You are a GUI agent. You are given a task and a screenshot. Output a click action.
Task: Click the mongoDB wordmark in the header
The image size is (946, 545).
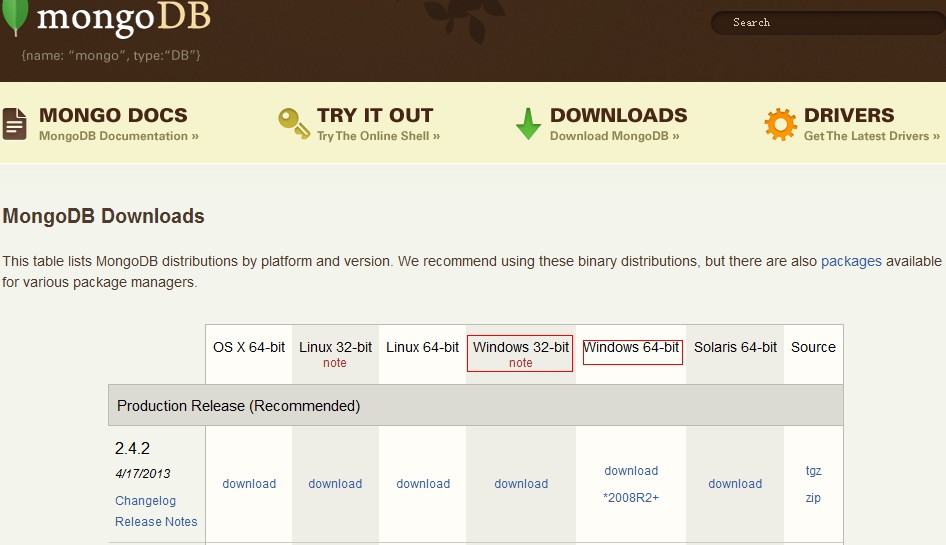(x=124, y=17)
